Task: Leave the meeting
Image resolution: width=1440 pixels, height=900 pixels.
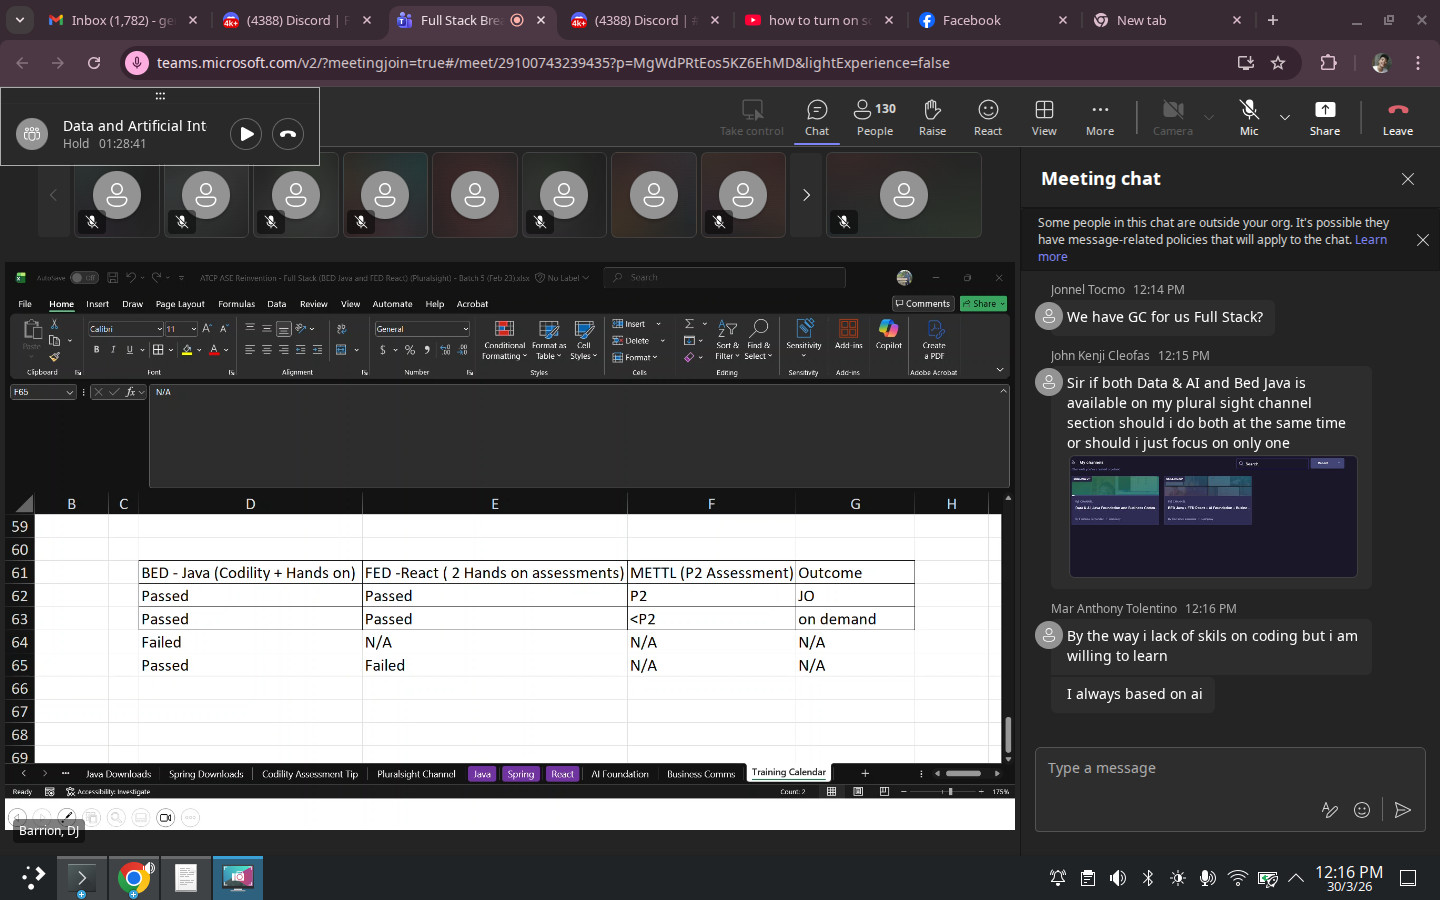Action: [x=1398, y=118]
